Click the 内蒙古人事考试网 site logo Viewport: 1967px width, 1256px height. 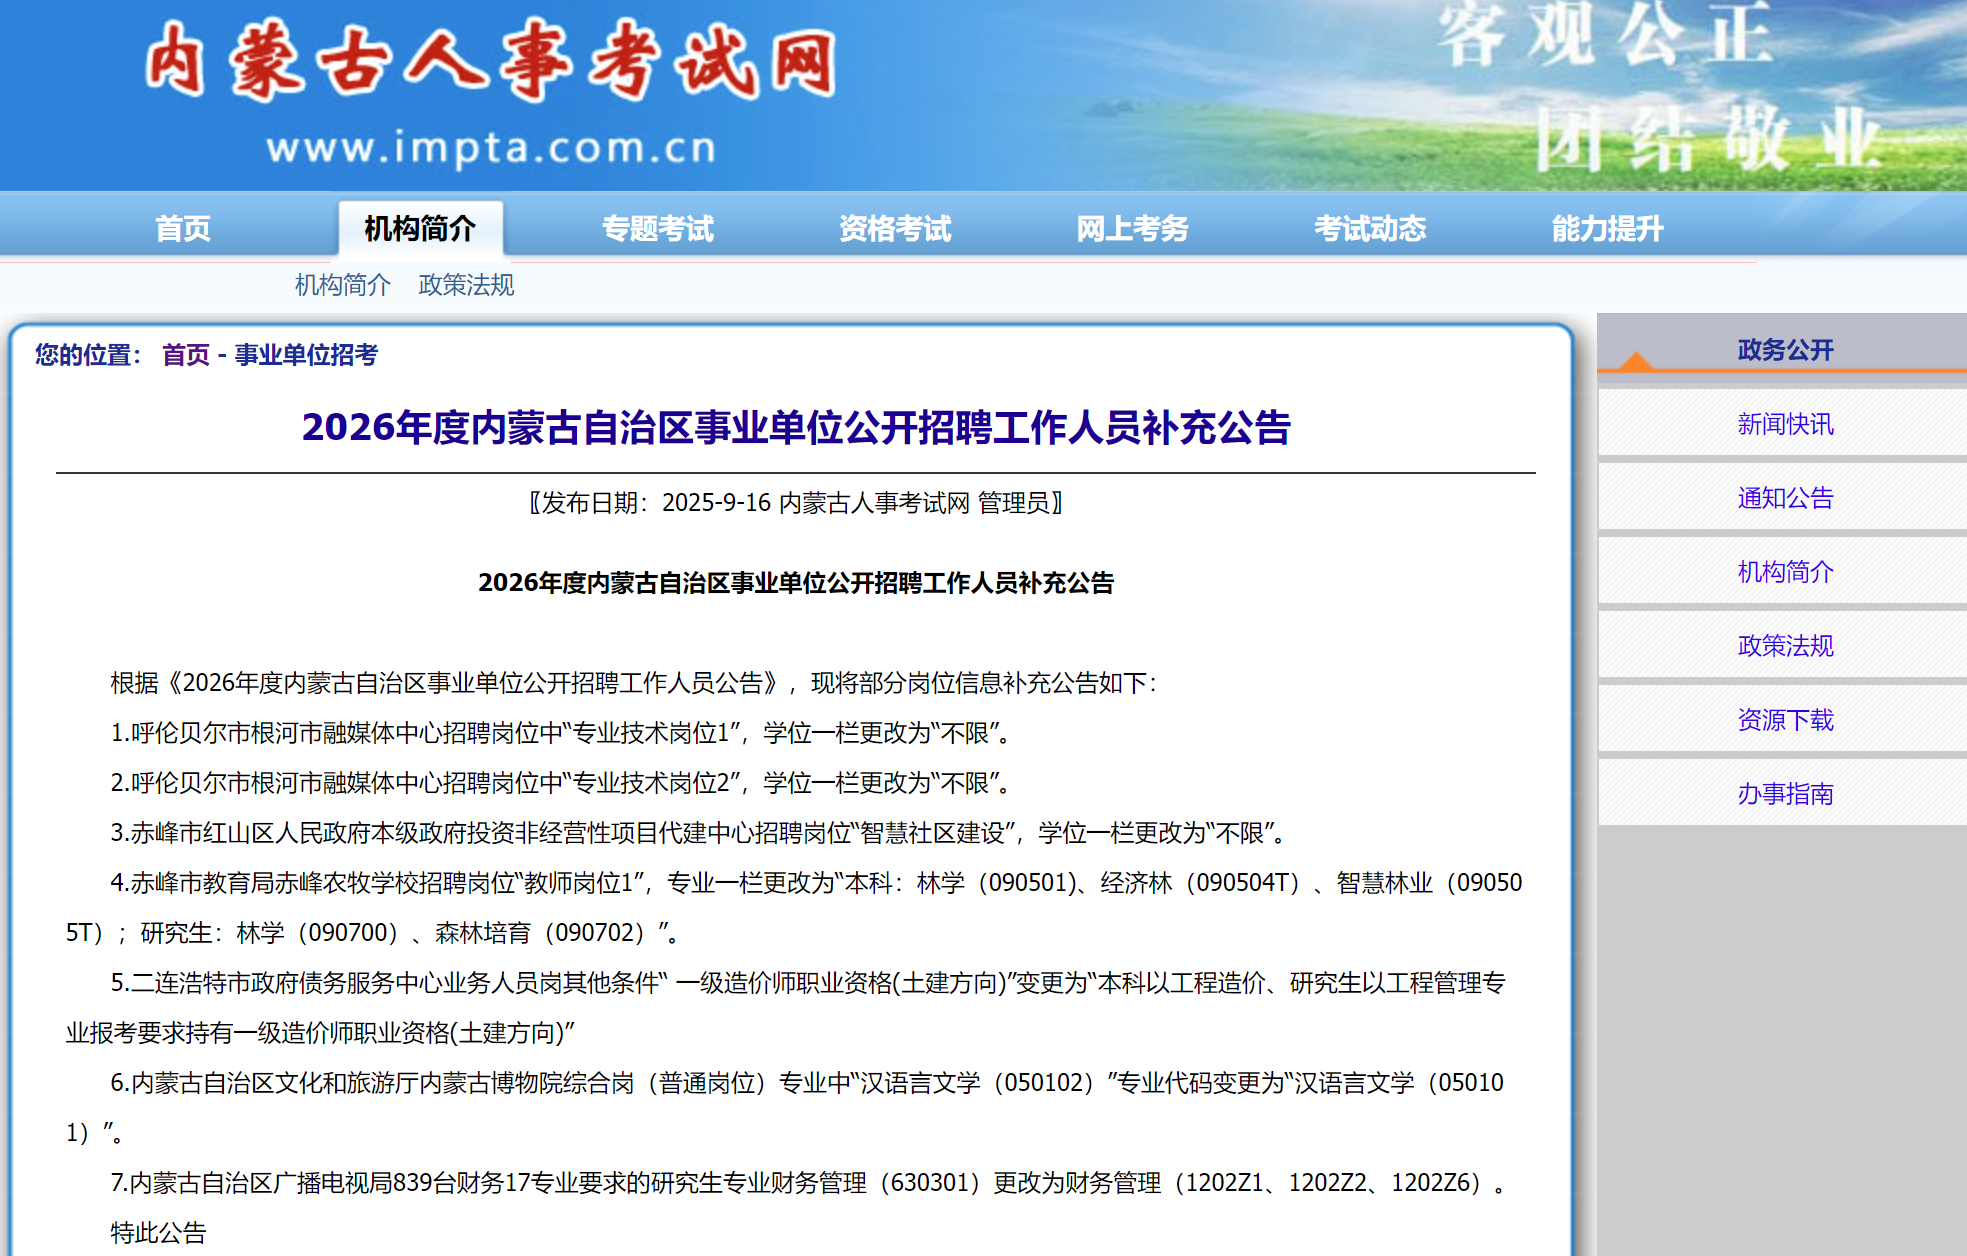tap(490, 62)
